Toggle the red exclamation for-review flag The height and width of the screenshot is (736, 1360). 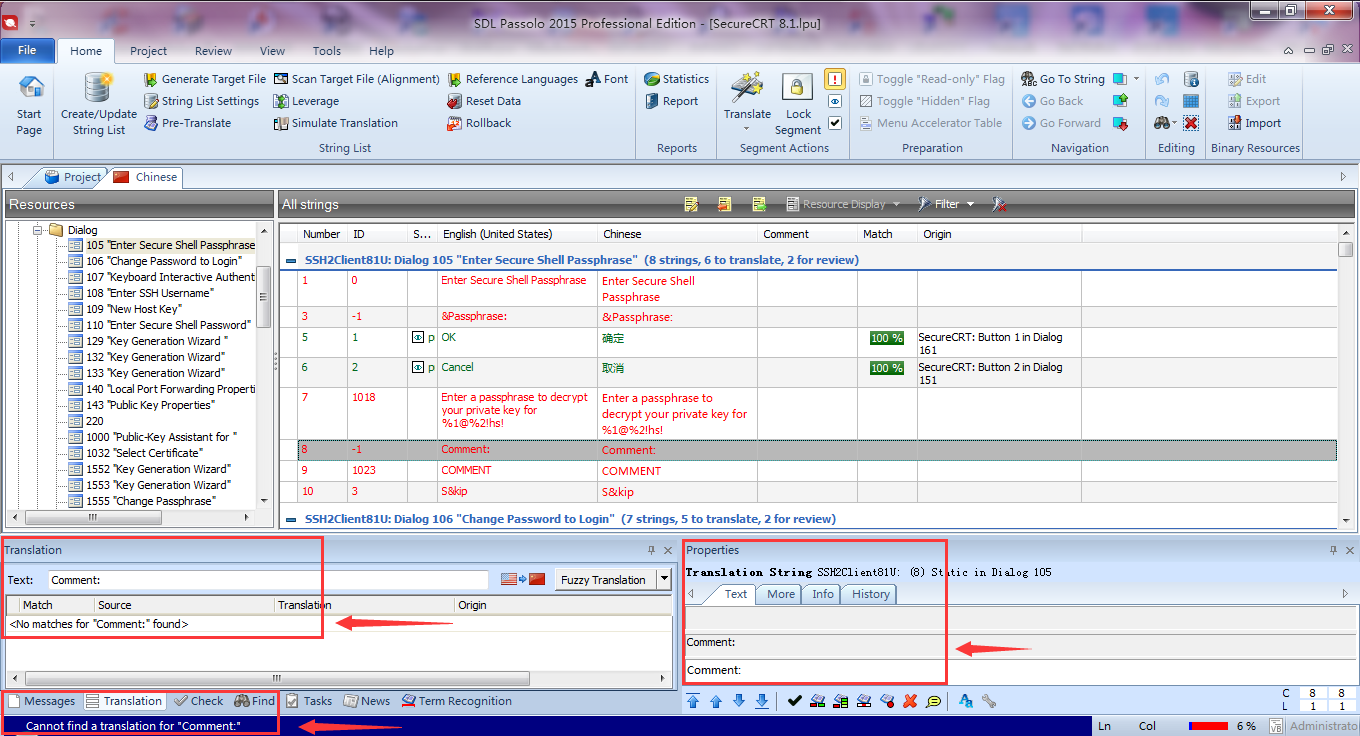click(x=835, y=79)
